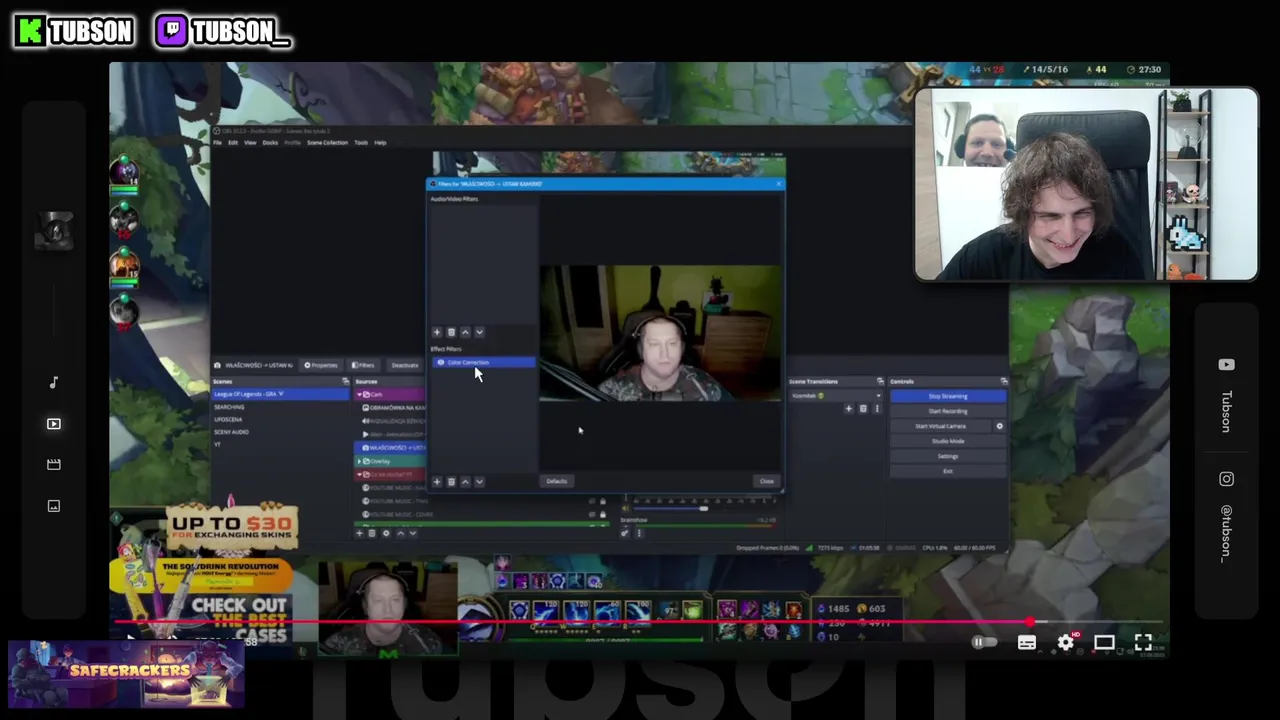Screen dimensions: 1280x720
Task: Click Studio Mode in Controls
Action: point(948,441)
